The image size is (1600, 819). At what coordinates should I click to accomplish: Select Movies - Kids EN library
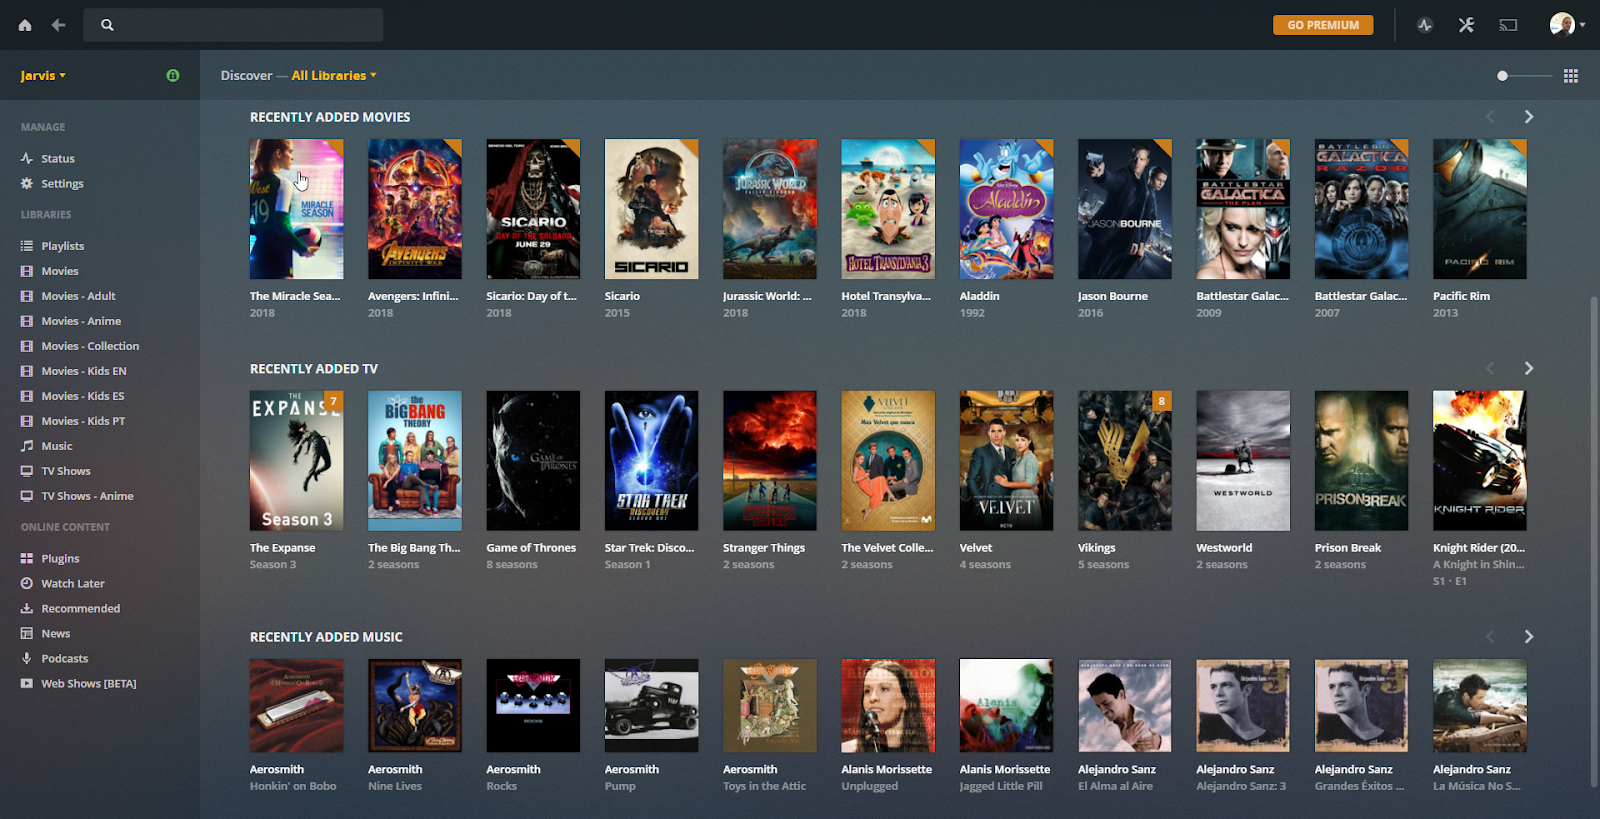83,370
